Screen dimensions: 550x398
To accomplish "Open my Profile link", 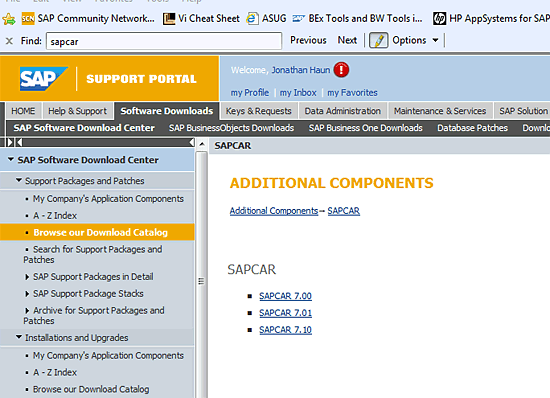I will pos(250,93).
